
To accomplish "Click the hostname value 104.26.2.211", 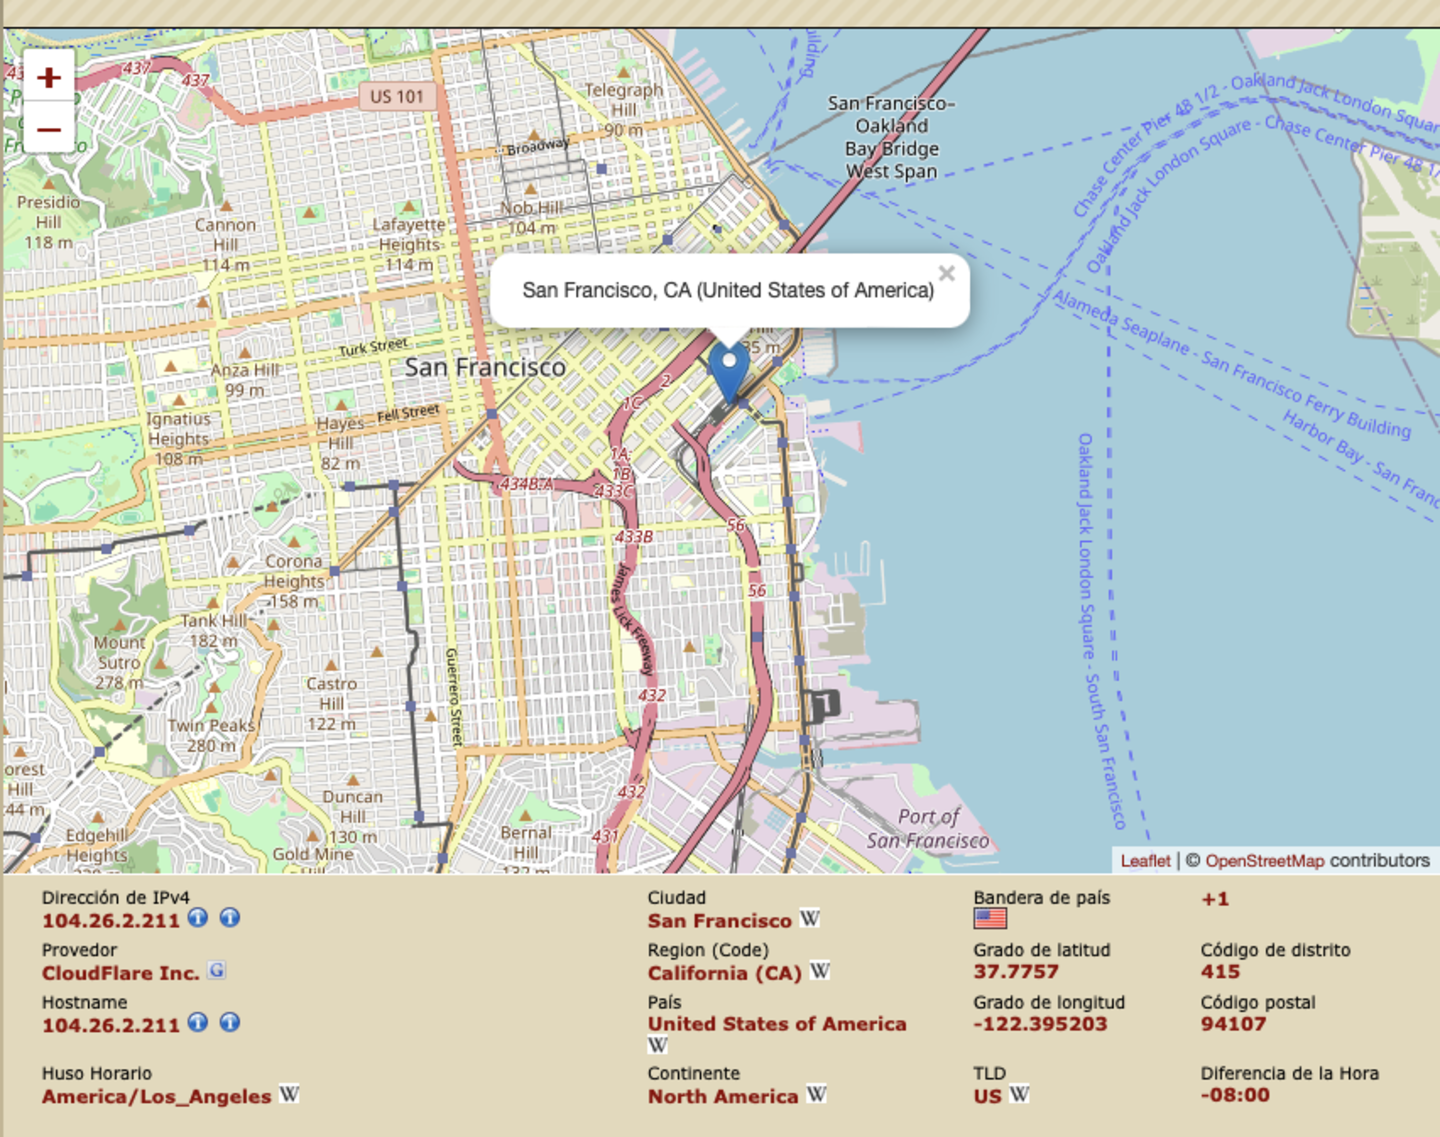I will click(111, 1026).
